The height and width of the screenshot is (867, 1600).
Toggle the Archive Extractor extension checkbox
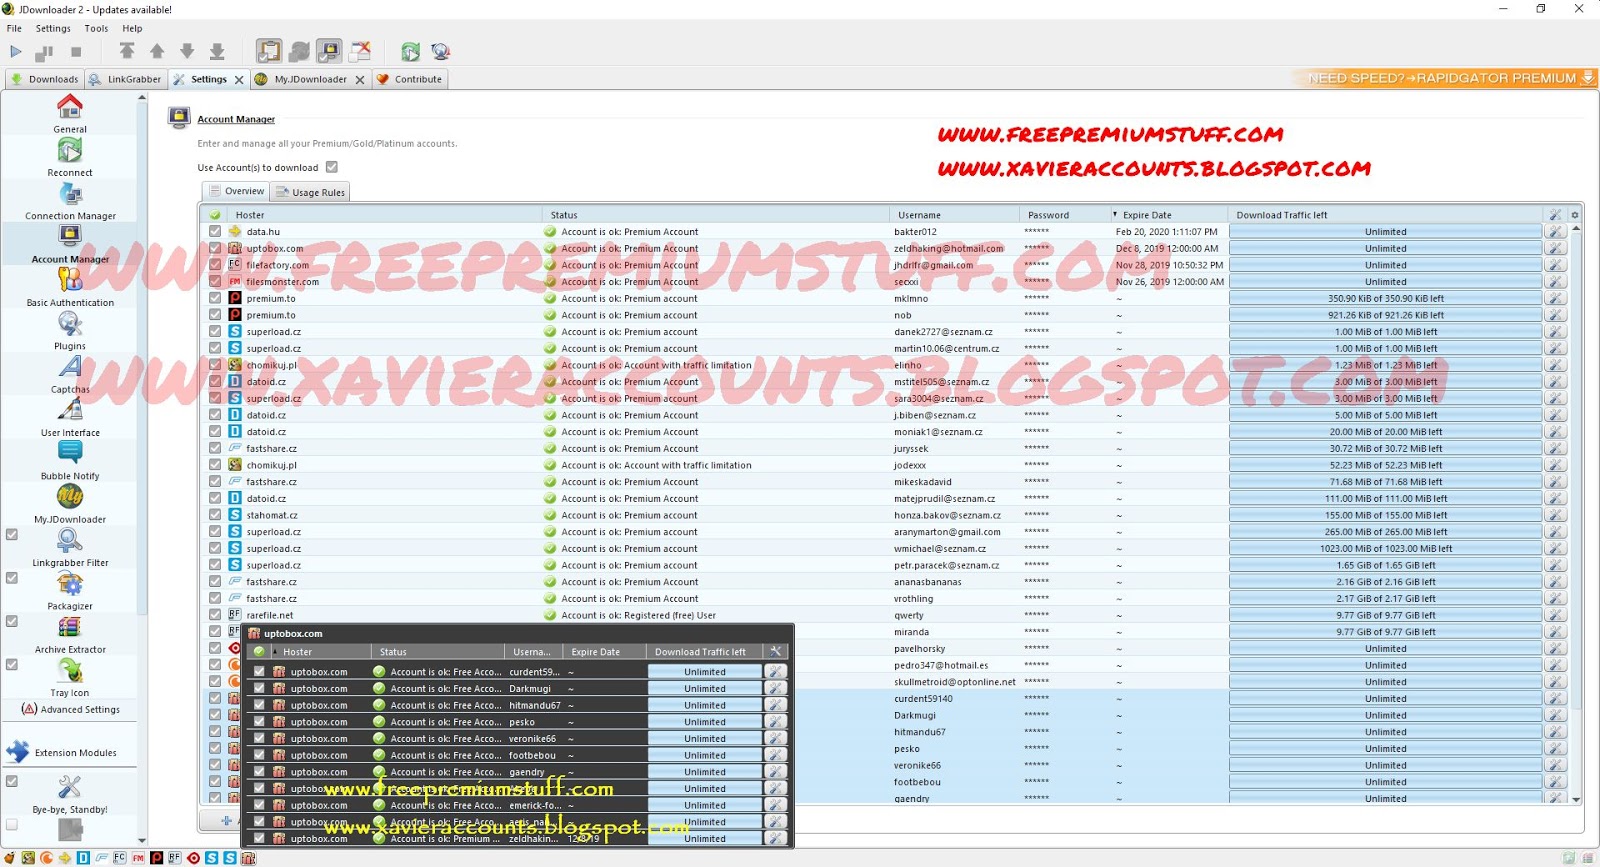pos(12,621)
